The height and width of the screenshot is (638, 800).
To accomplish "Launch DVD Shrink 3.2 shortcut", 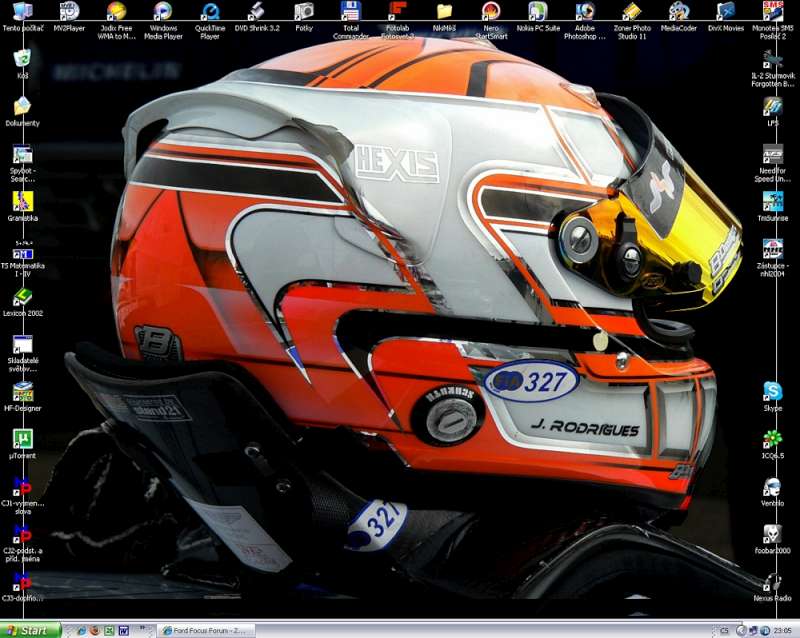I will [x=257, y=12].
